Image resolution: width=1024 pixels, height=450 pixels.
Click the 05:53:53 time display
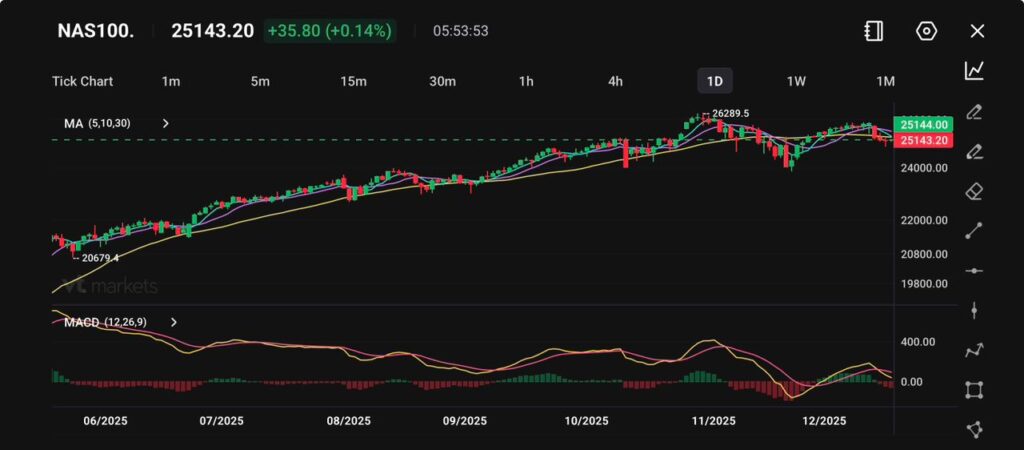[460, 31]
